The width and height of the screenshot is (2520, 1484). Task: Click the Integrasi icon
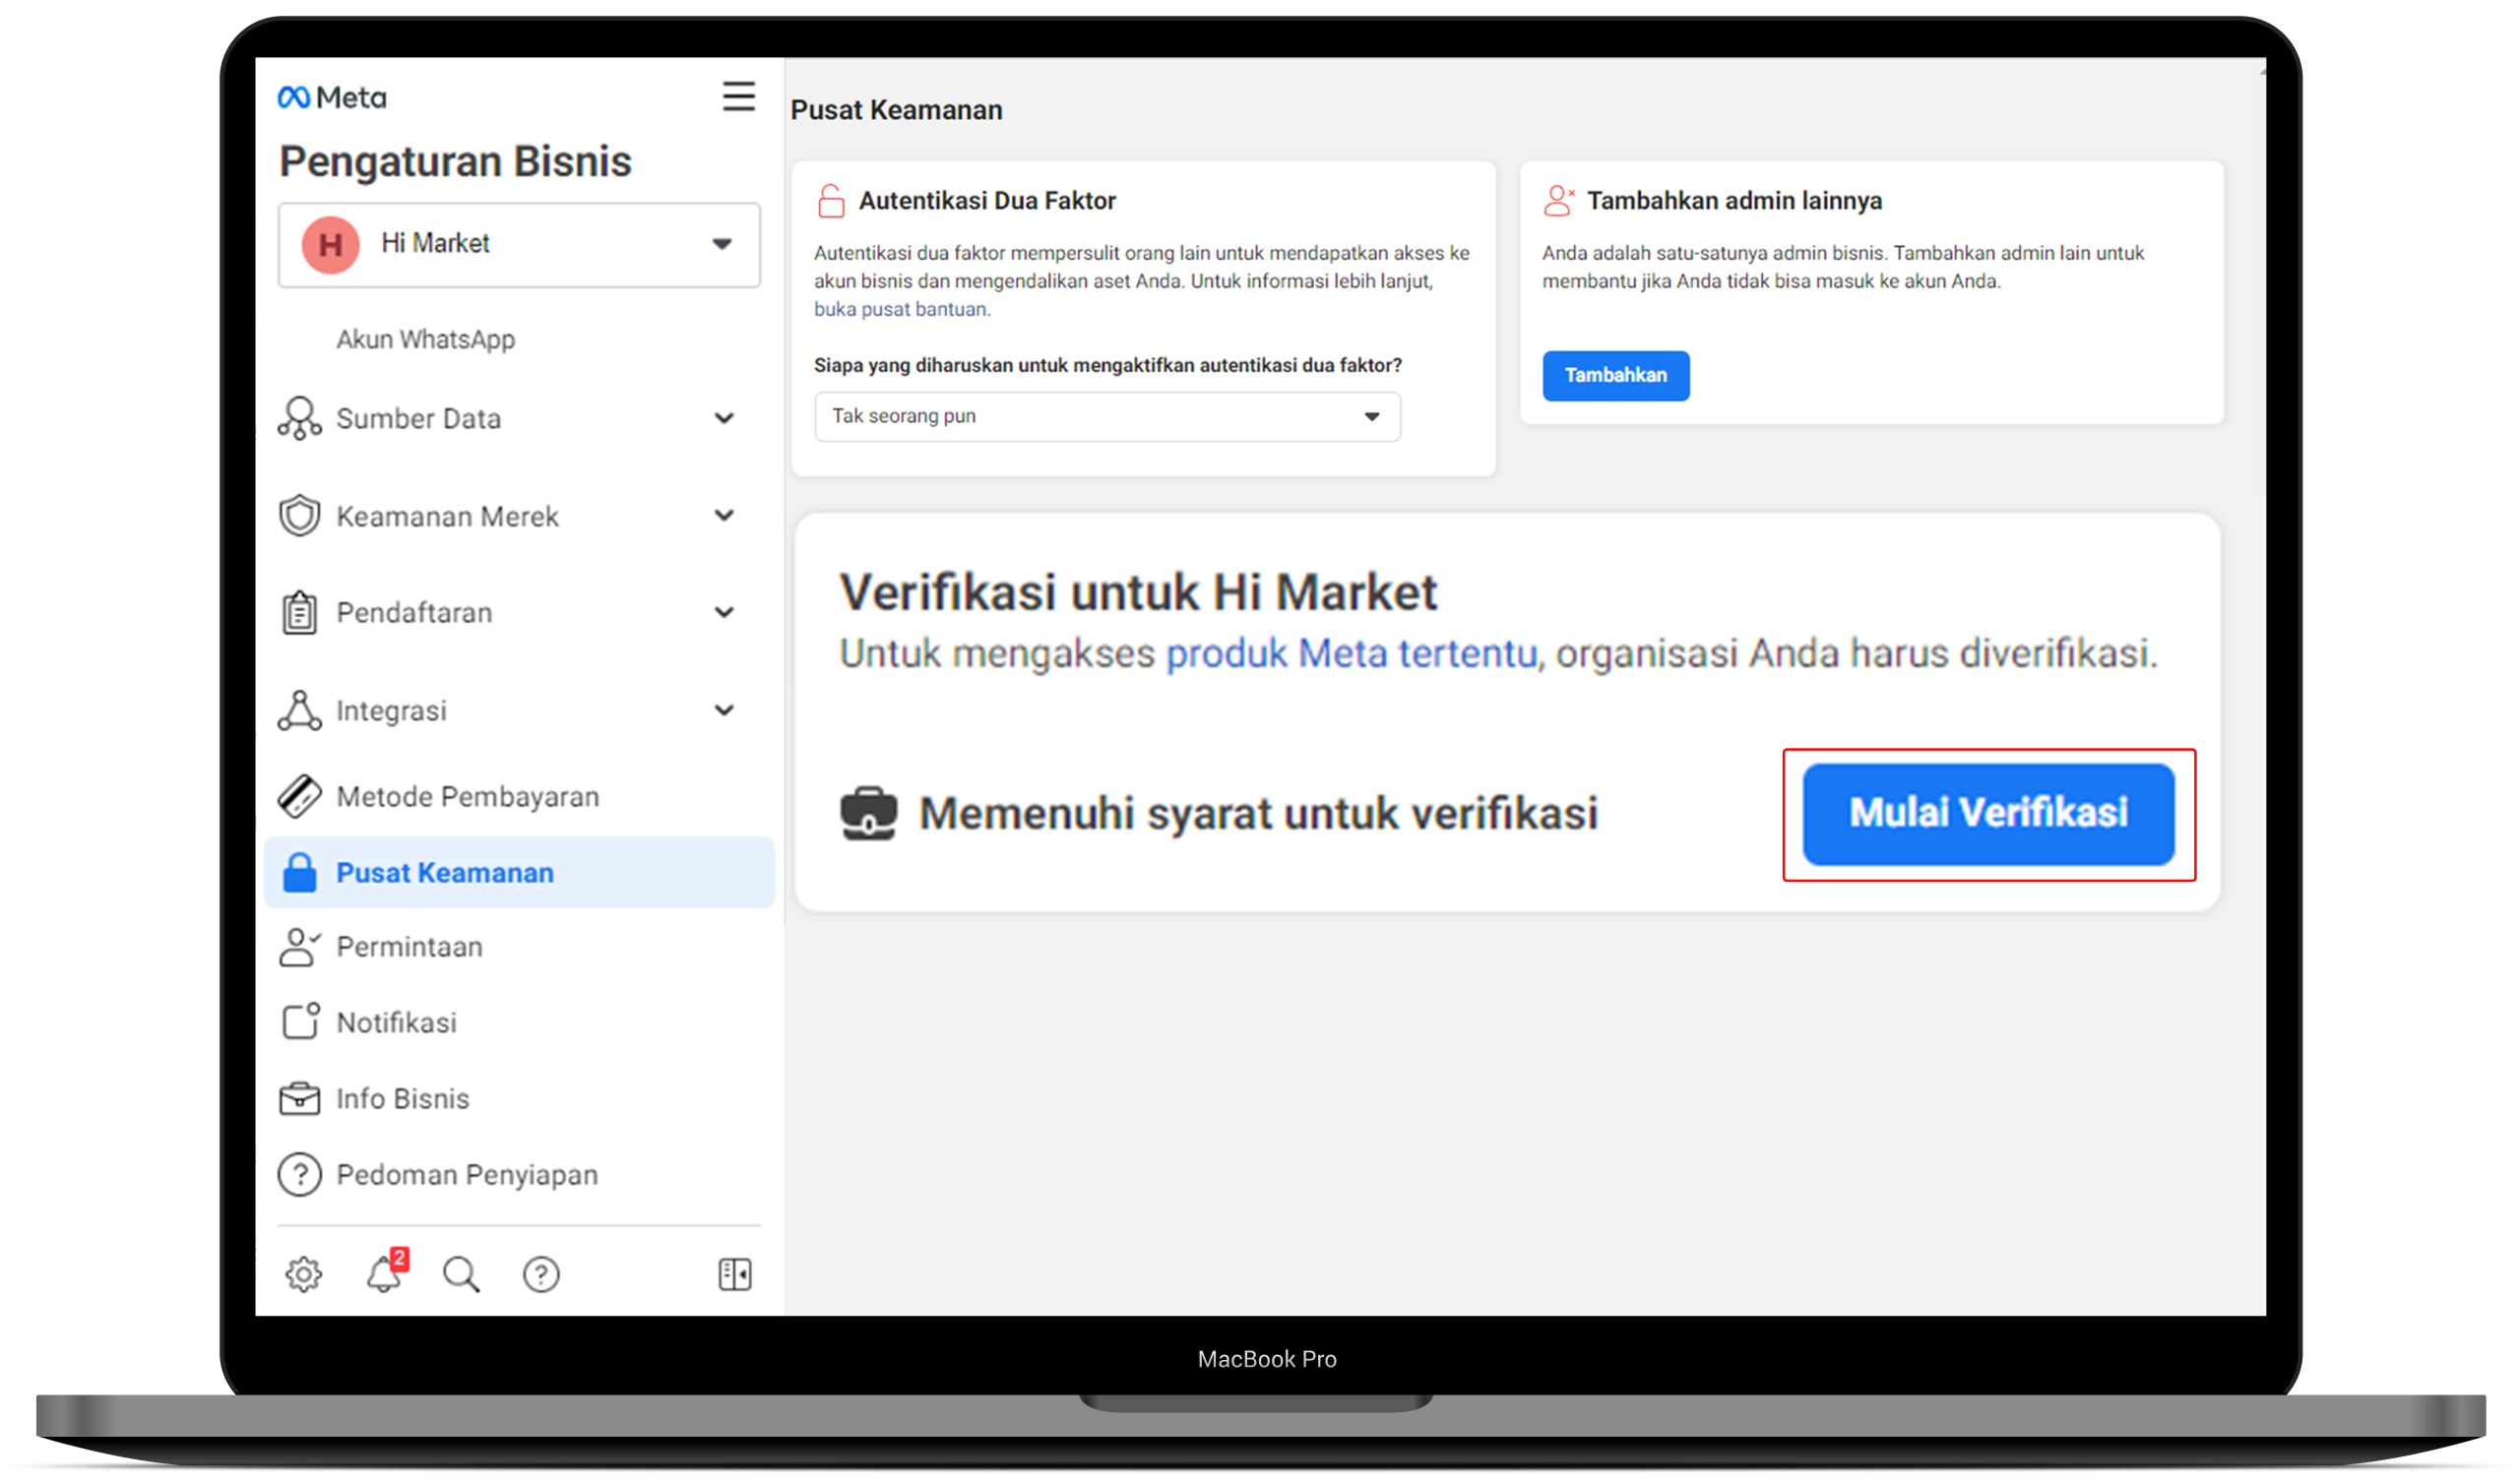click(300, 710)
